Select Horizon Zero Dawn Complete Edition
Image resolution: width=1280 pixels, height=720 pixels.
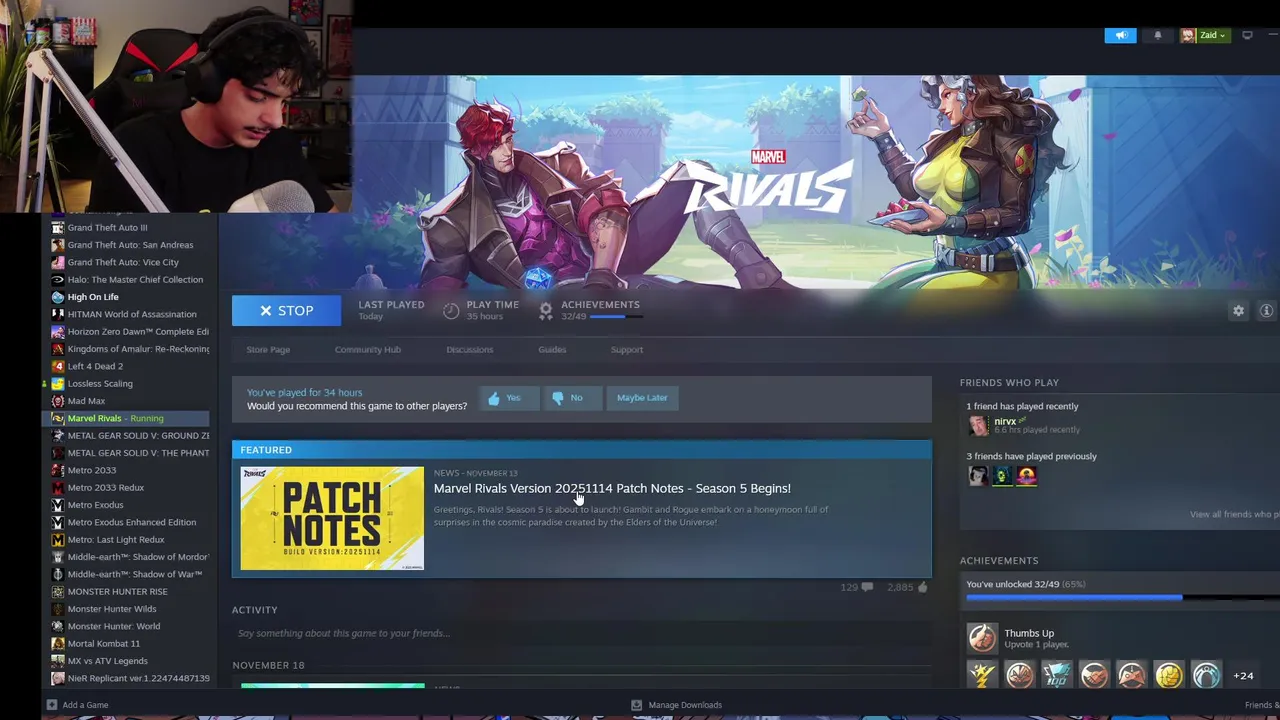(130, 332)
